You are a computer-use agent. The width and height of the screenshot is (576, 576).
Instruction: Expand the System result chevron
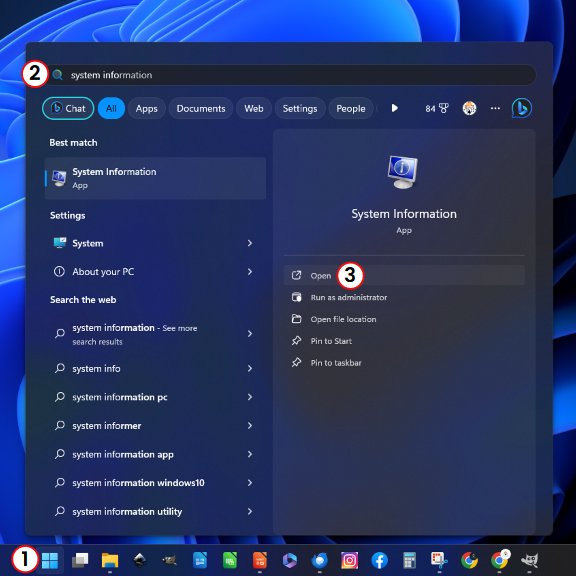coord(250,243)
